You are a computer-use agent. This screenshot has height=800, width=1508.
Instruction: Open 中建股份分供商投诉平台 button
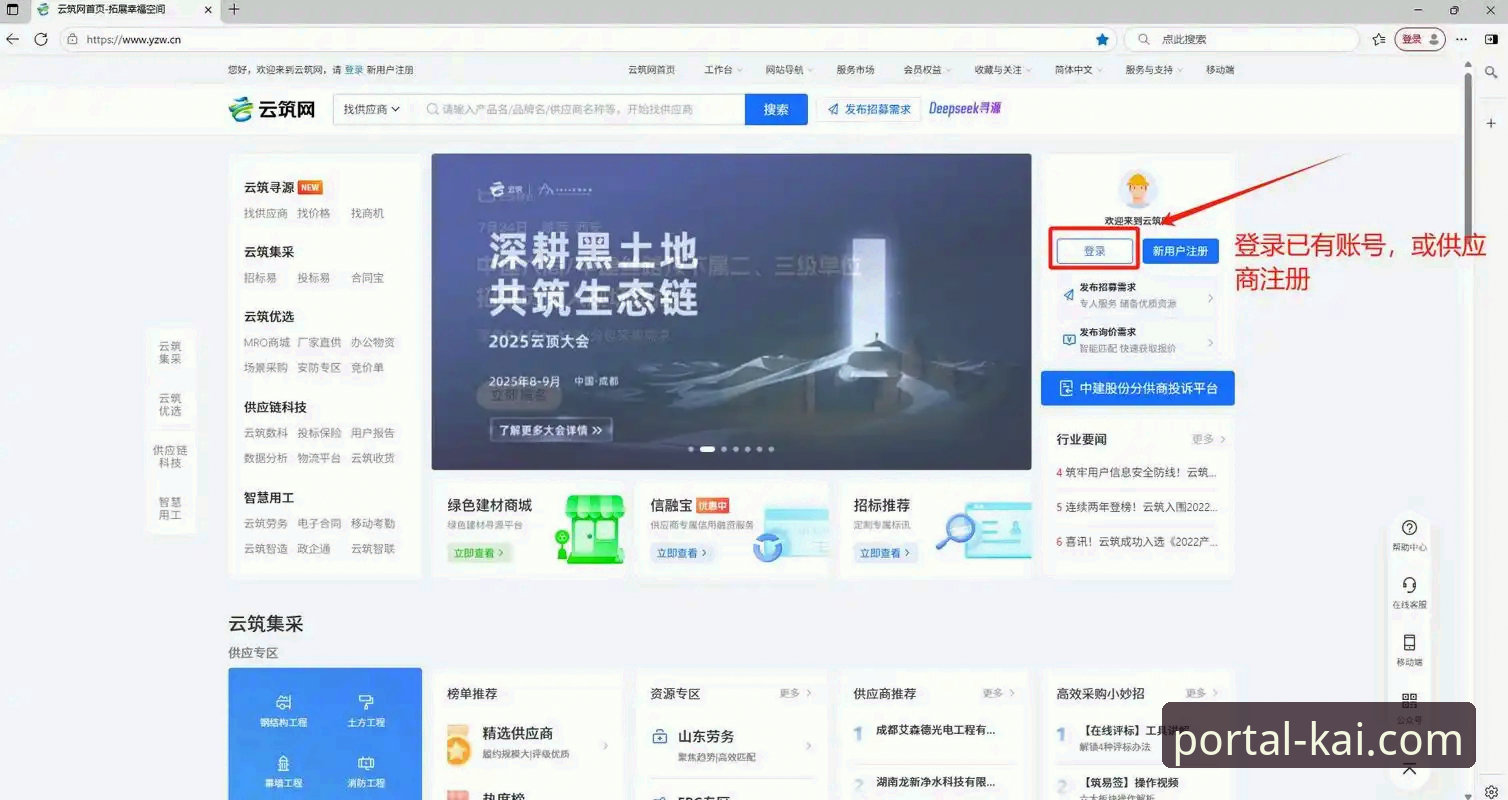[x=1138, y=388]
